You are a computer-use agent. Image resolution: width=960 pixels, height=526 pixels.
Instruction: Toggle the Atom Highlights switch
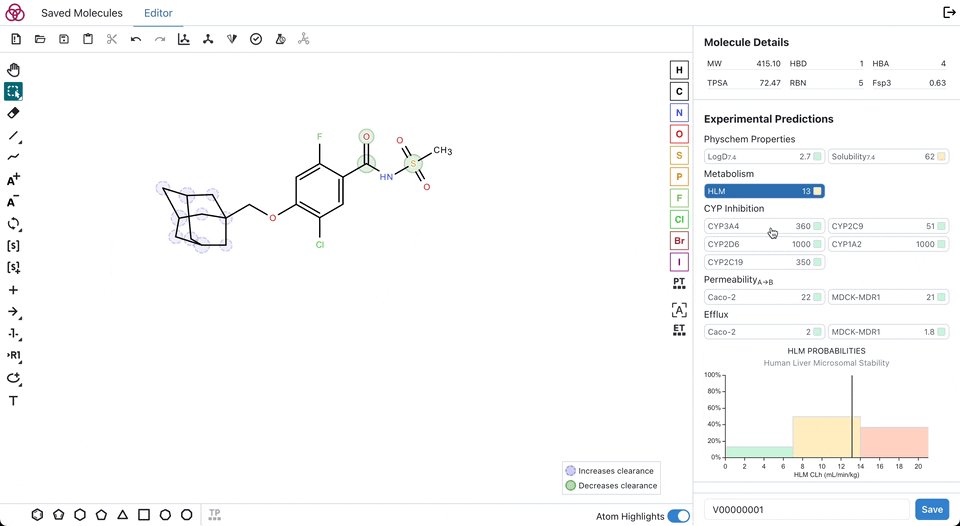[678, 516]
